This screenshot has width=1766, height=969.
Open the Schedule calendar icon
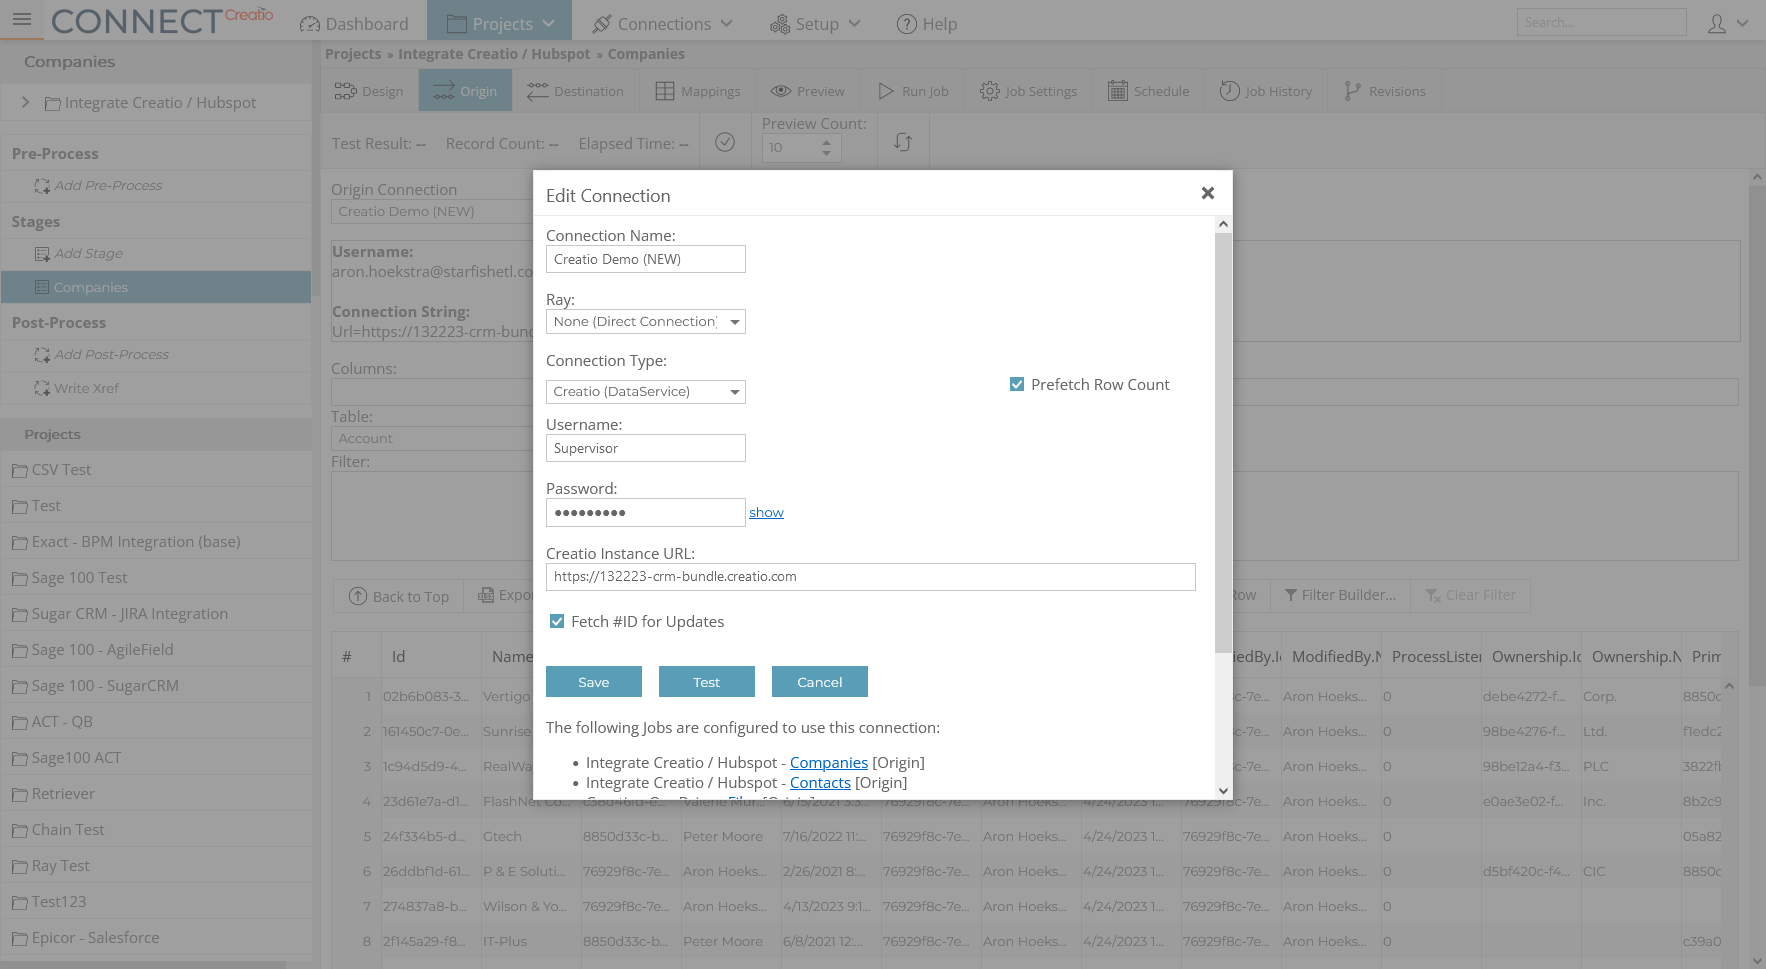1117,90
